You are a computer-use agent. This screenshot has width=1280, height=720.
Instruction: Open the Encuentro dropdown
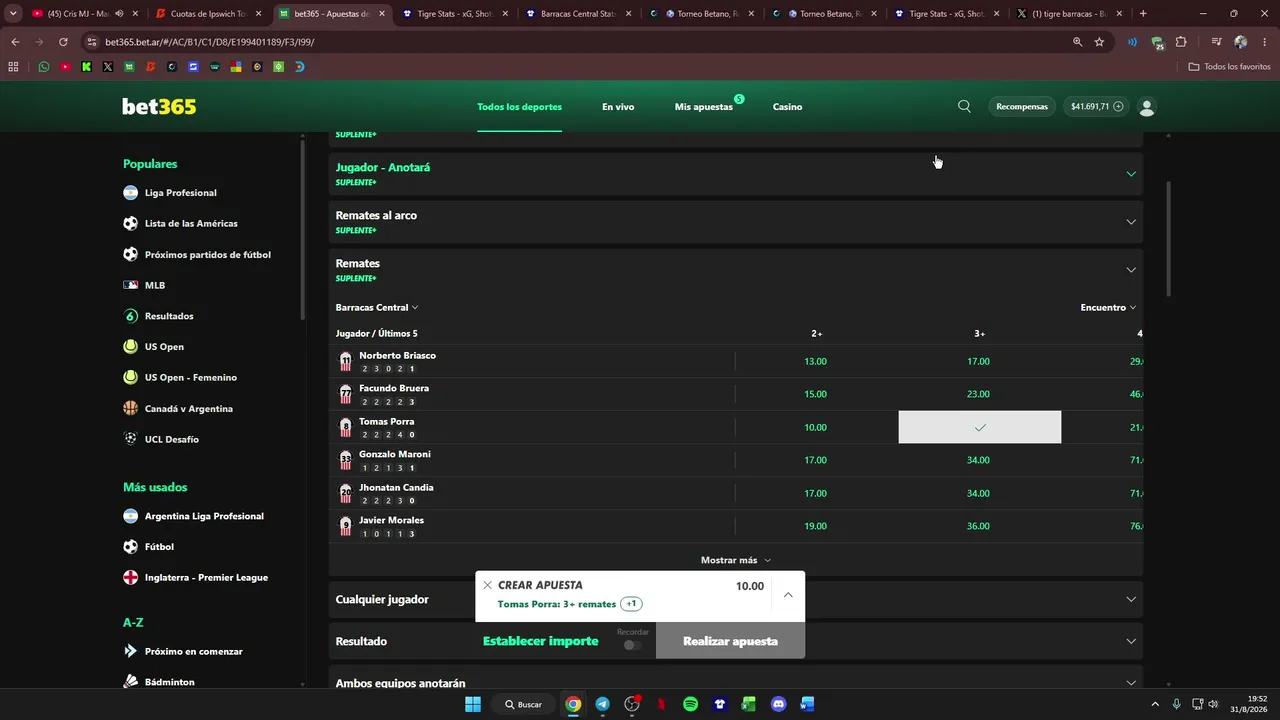point(1108,308)
